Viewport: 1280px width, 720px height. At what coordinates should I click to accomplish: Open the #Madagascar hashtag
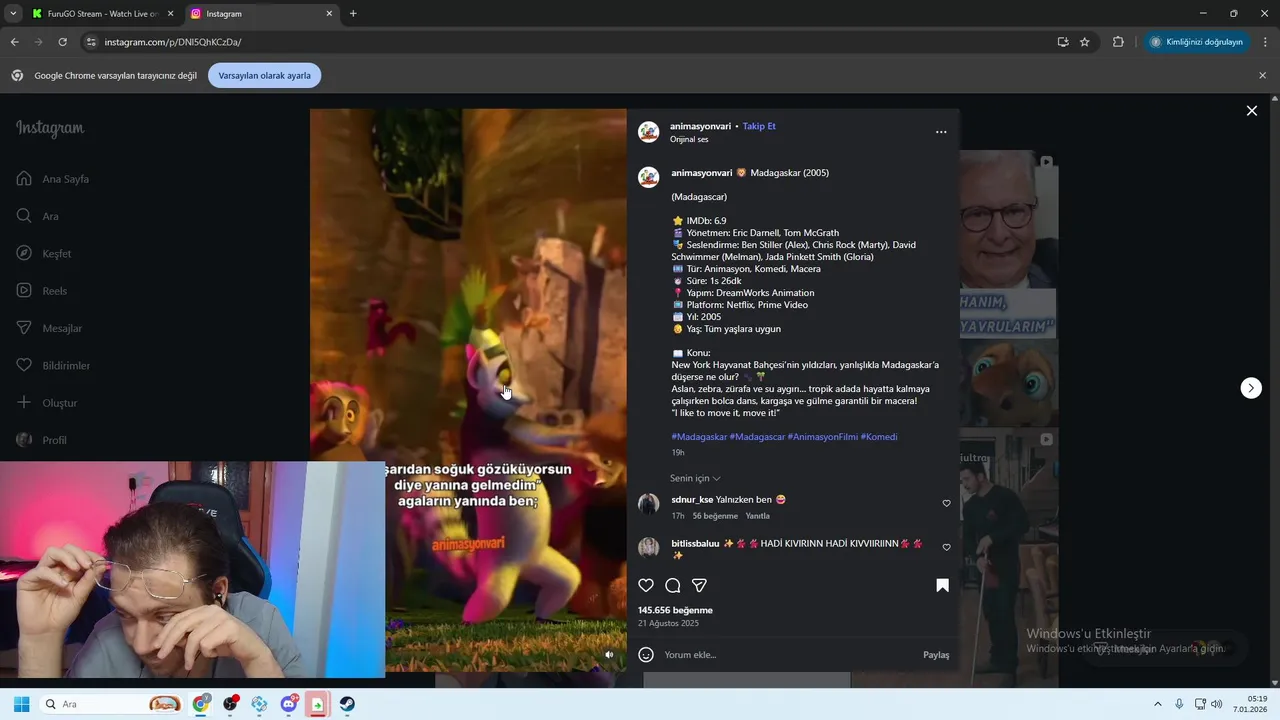tap(757, 437)
